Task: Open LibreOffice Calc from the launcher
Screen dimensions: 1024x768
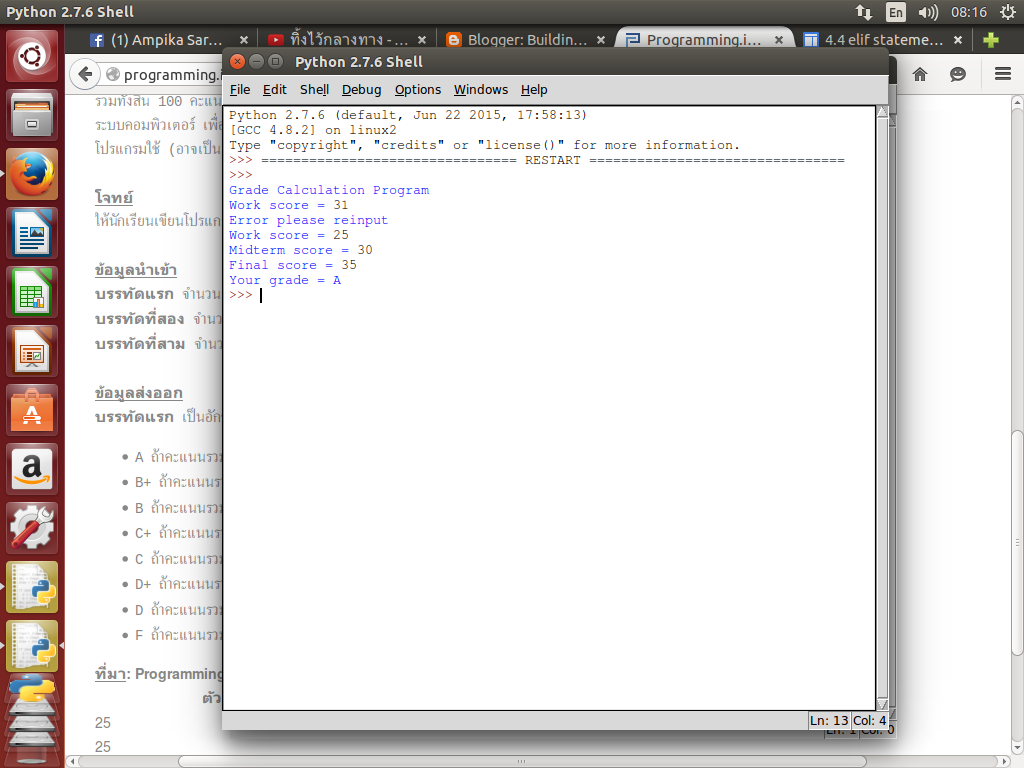Action: point(32,292)
